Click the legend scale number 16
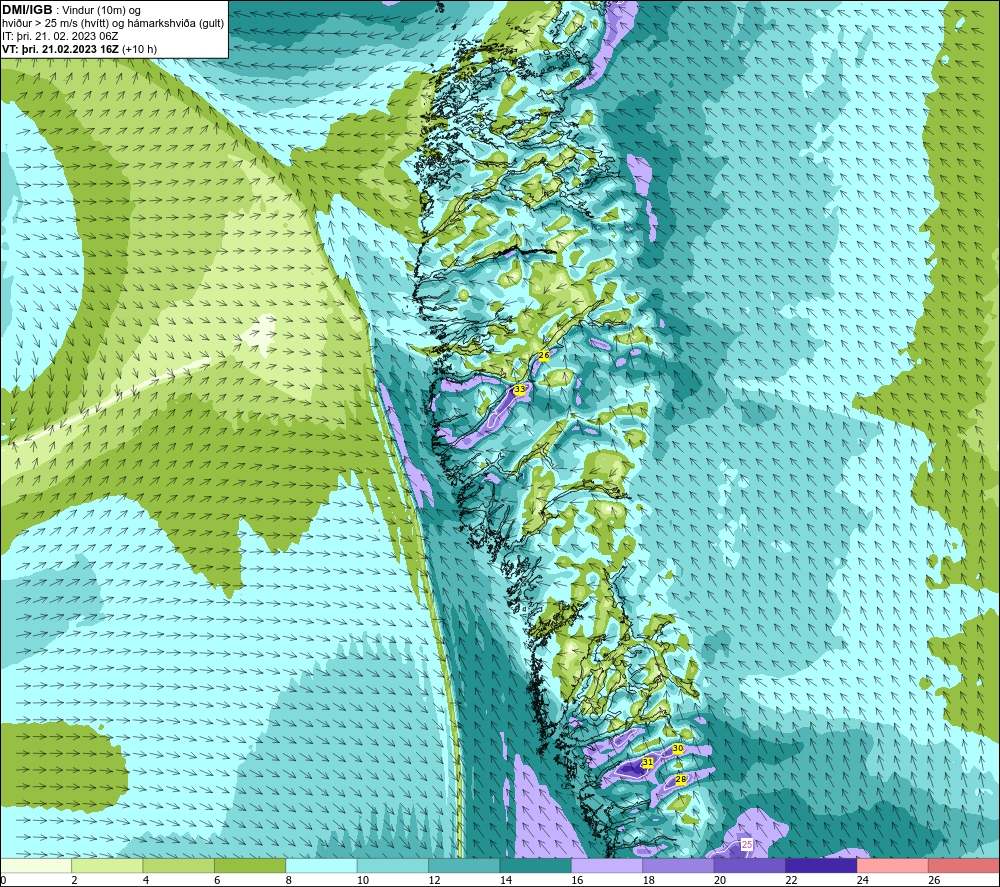 point(577,880)
